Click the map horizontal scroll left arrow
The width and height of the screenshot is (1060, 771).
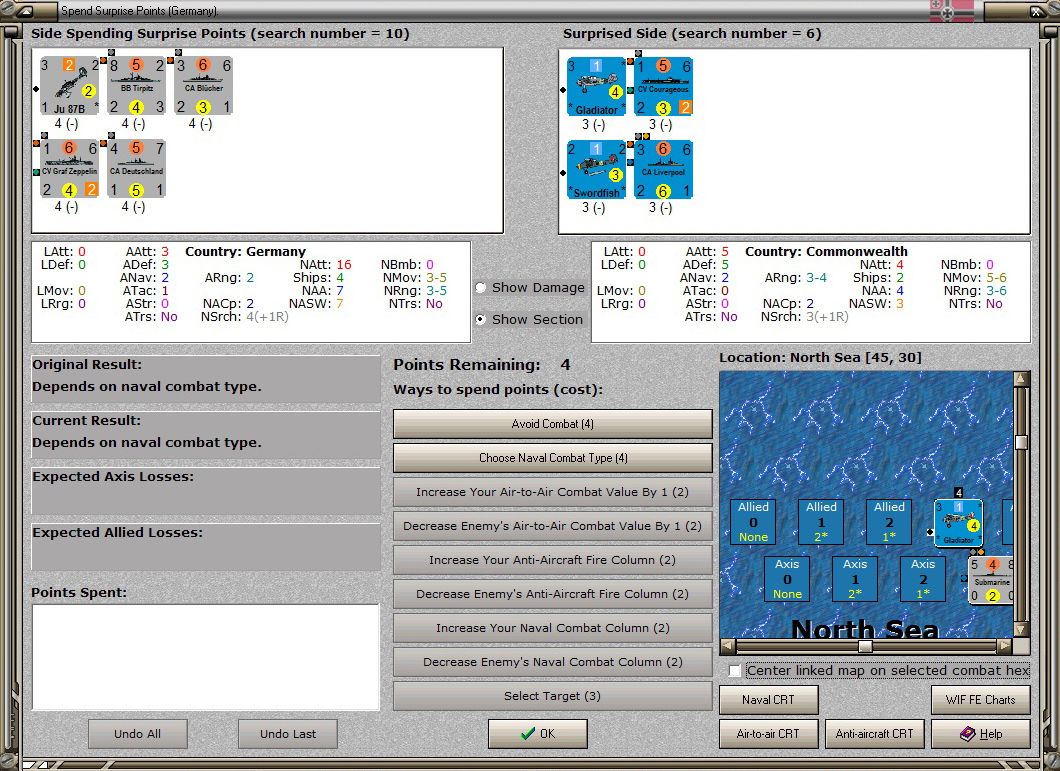coord(727,646)
